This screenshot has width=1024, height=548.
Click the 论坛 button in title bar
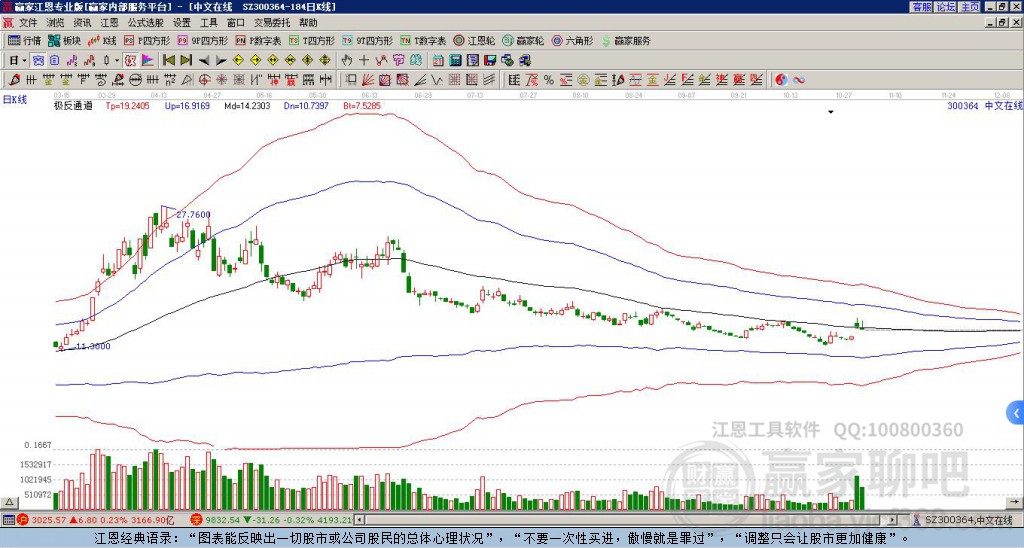(x=946, y=7)
